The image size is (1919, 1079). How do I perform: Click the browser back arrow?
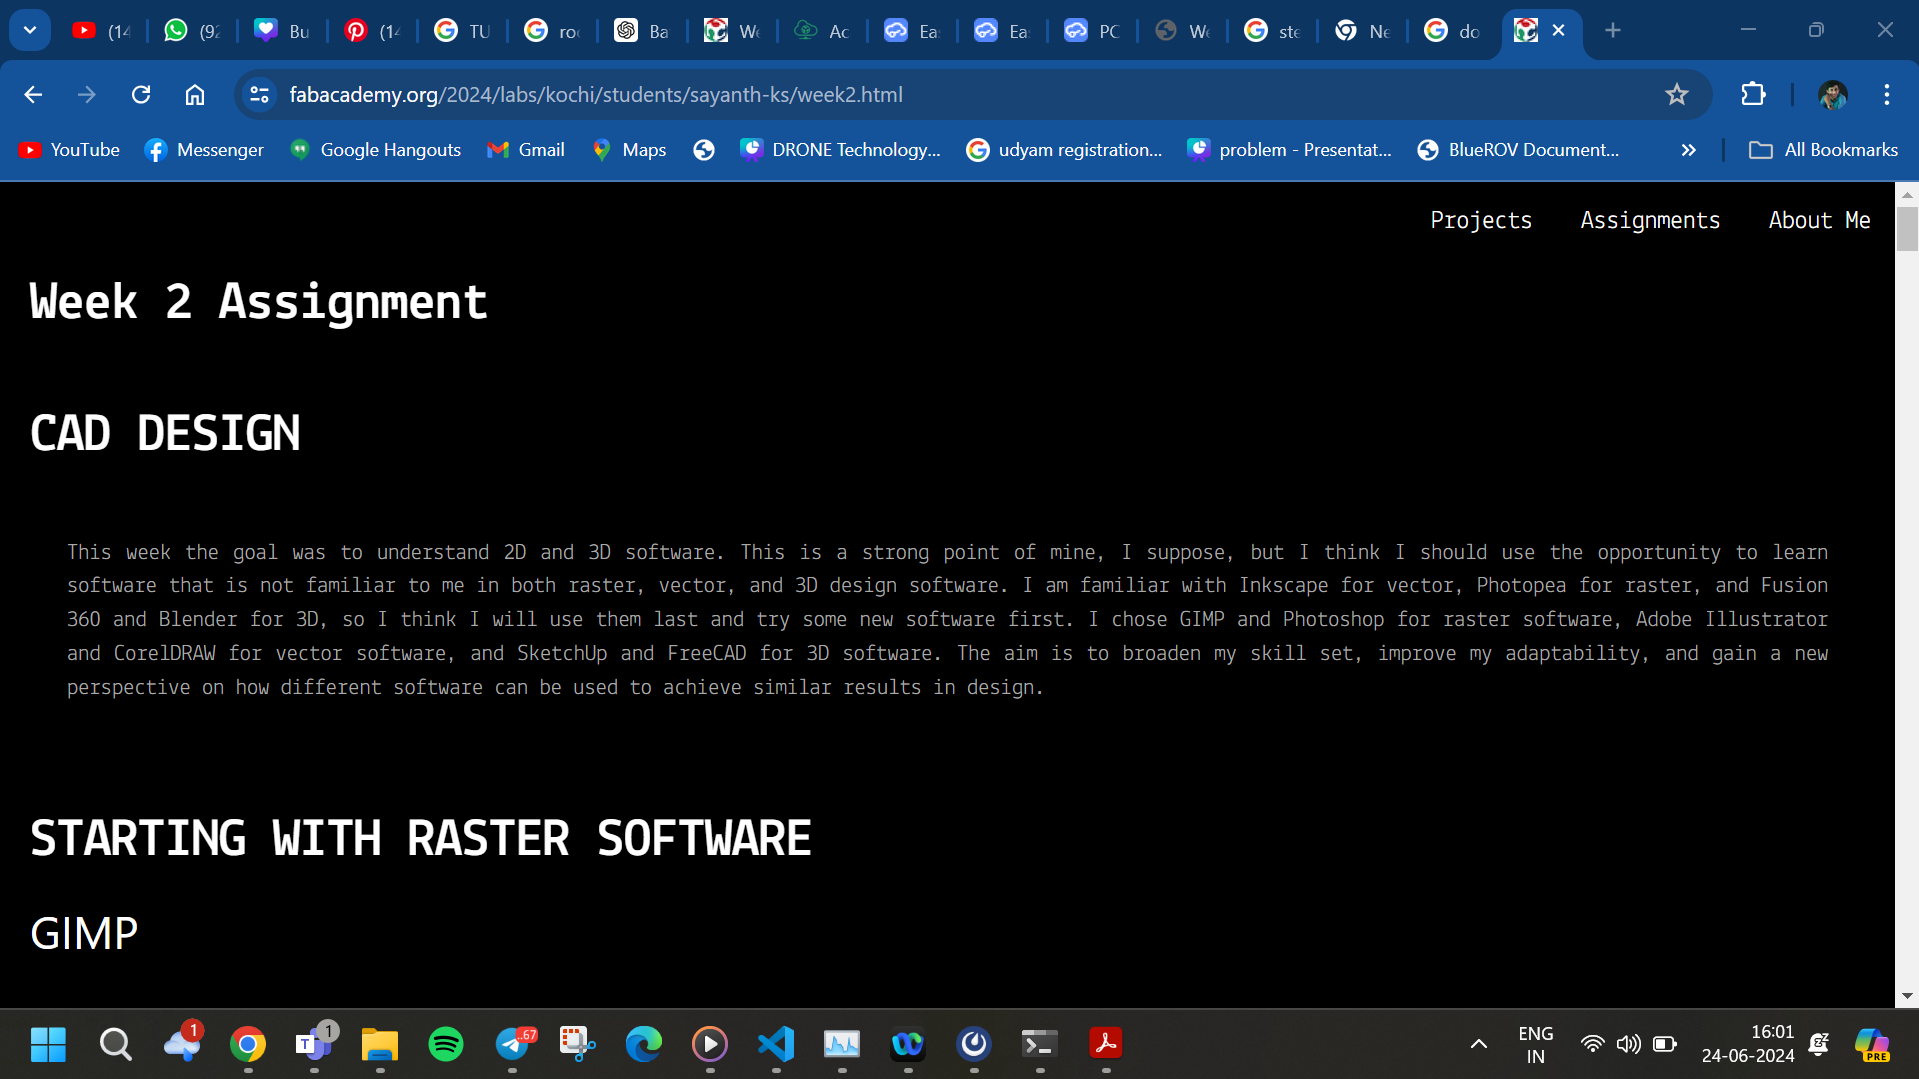point(33,94)
